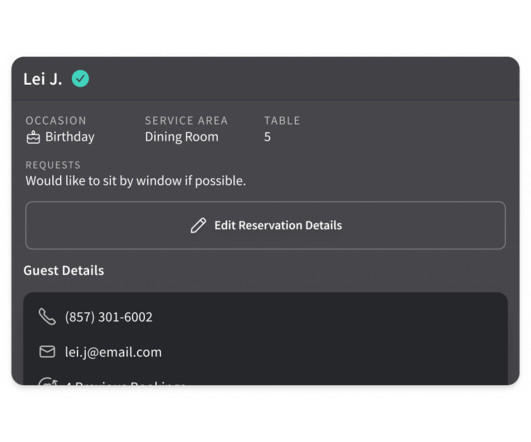This screenshot has height=442, width=531.
Task: Click the pencil edit icon
Action: point(198,226)
